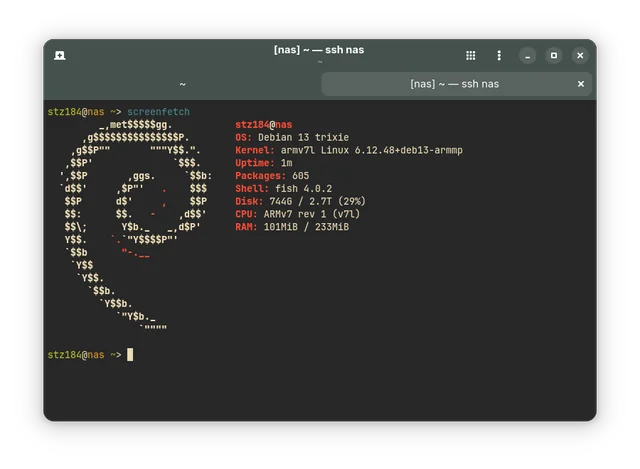
Task: Click the "OS: Debian 13 trixie" line
Action: [289, 138]
